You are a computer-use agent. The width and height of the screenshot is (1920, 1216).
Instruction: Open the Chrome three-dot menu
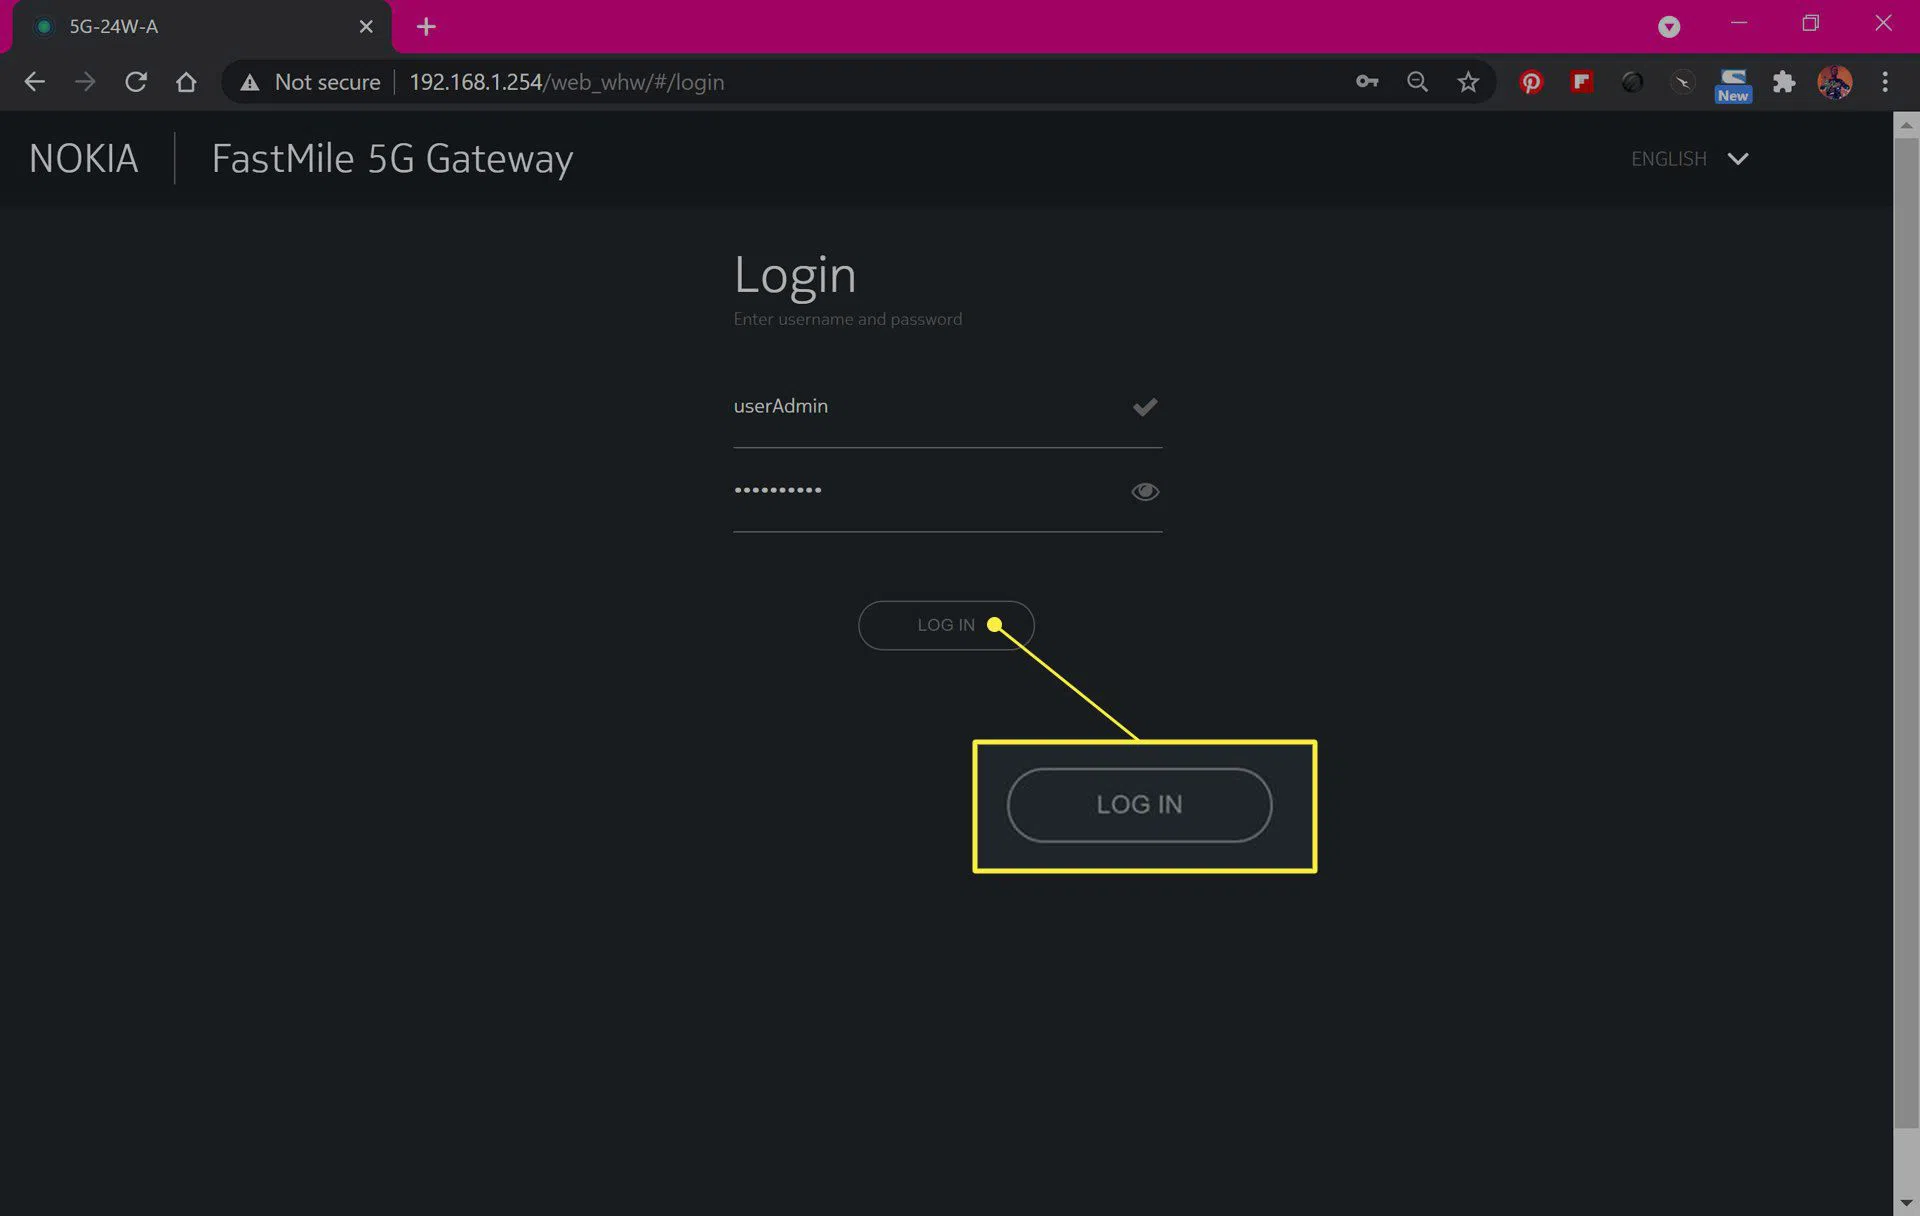1885,82
